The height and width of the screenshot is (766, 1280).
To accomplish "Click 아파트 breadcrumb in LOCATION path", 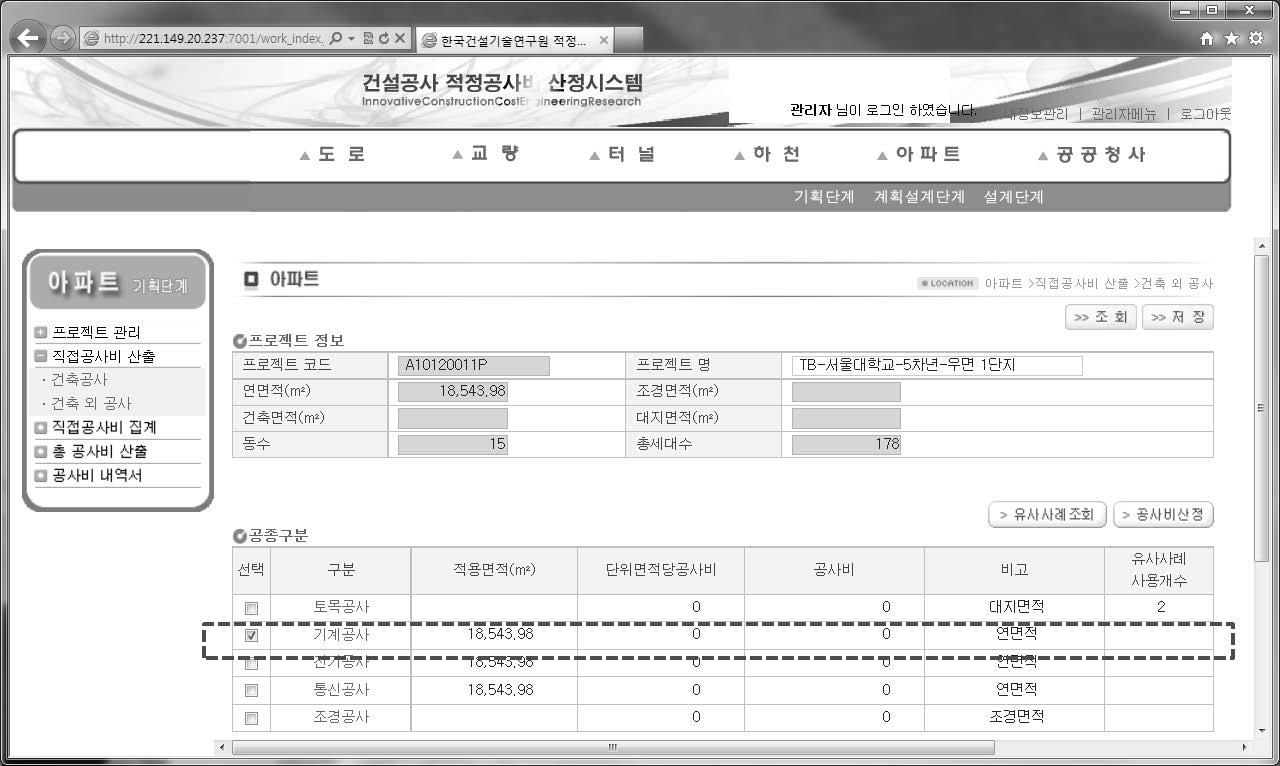I will coord(1003,284).
